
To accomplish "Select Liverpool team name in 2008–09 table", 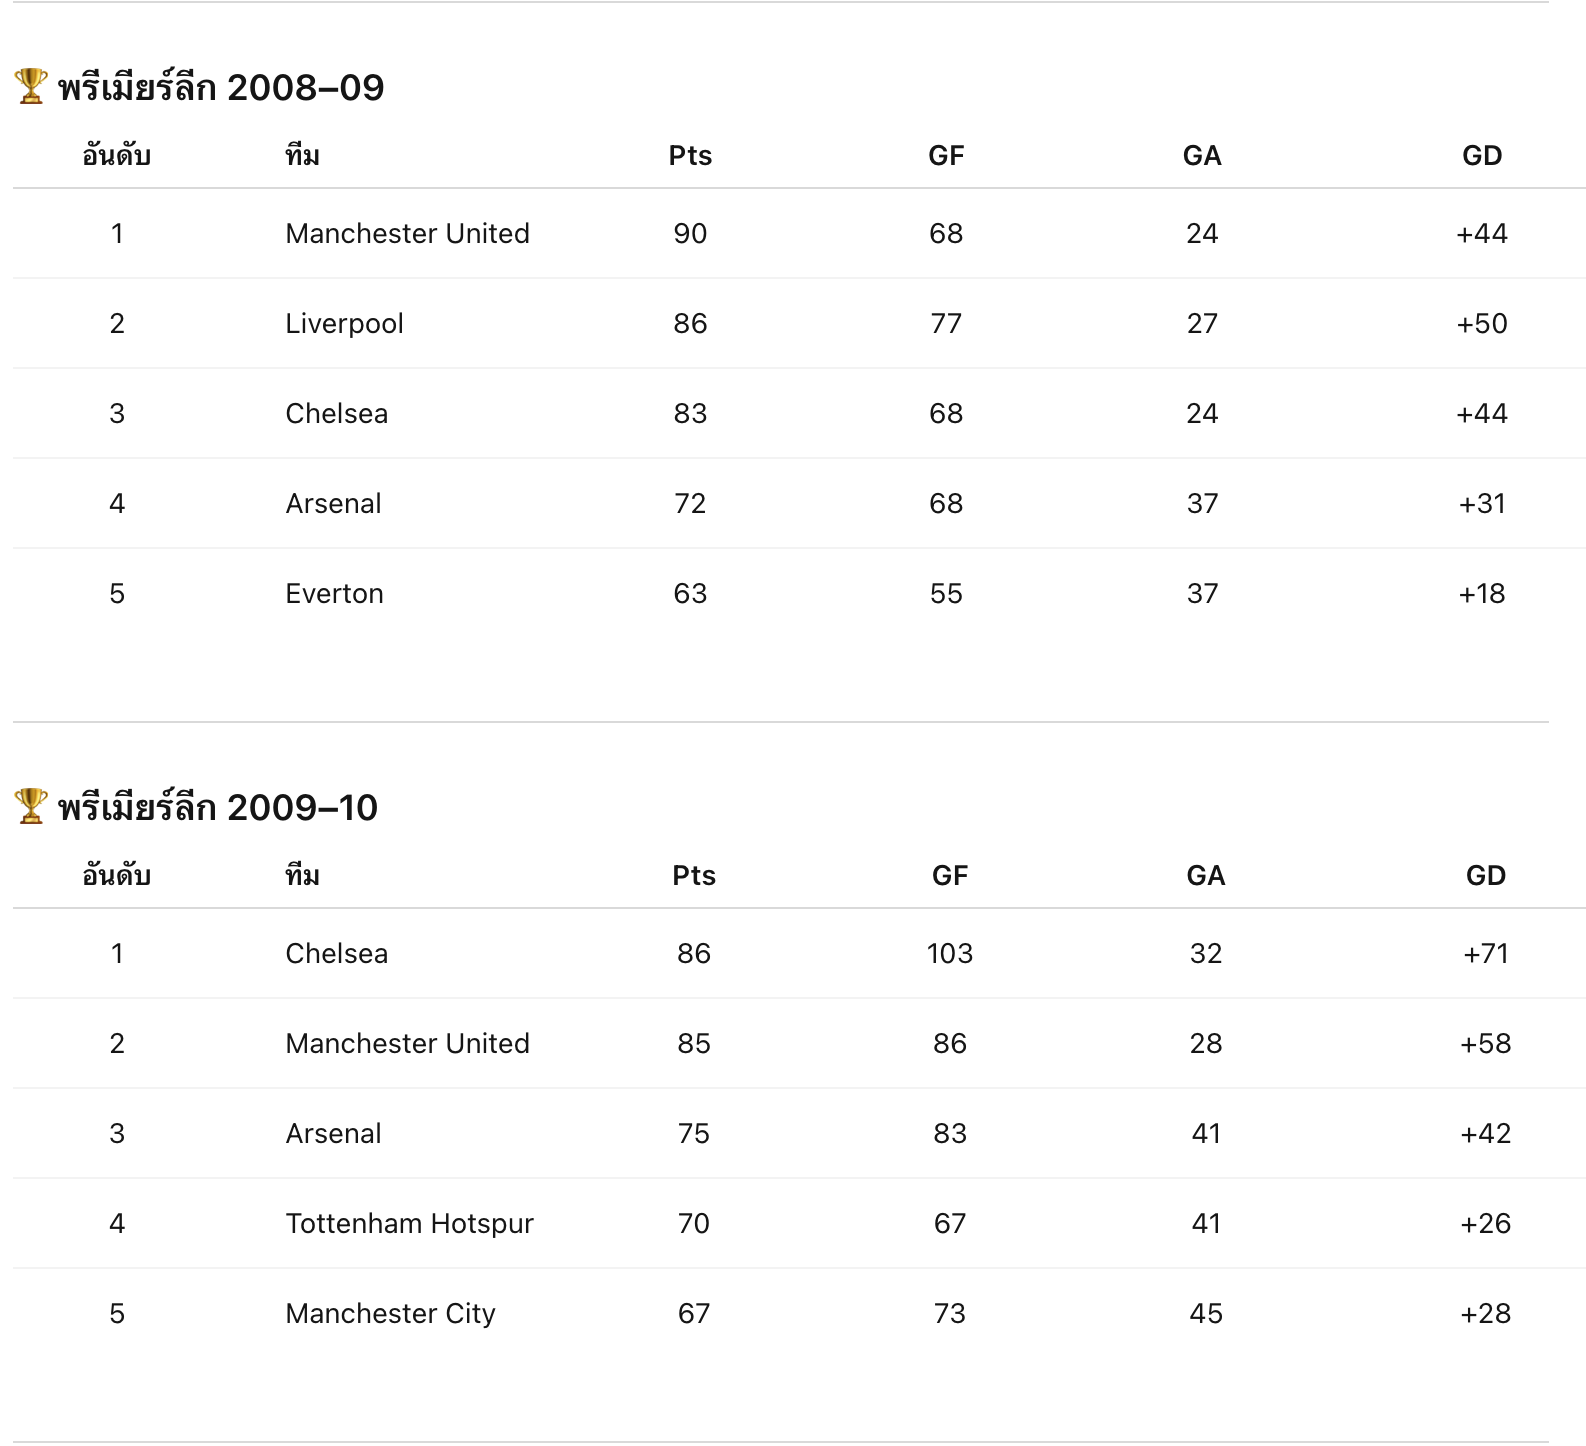I will 344,324.
